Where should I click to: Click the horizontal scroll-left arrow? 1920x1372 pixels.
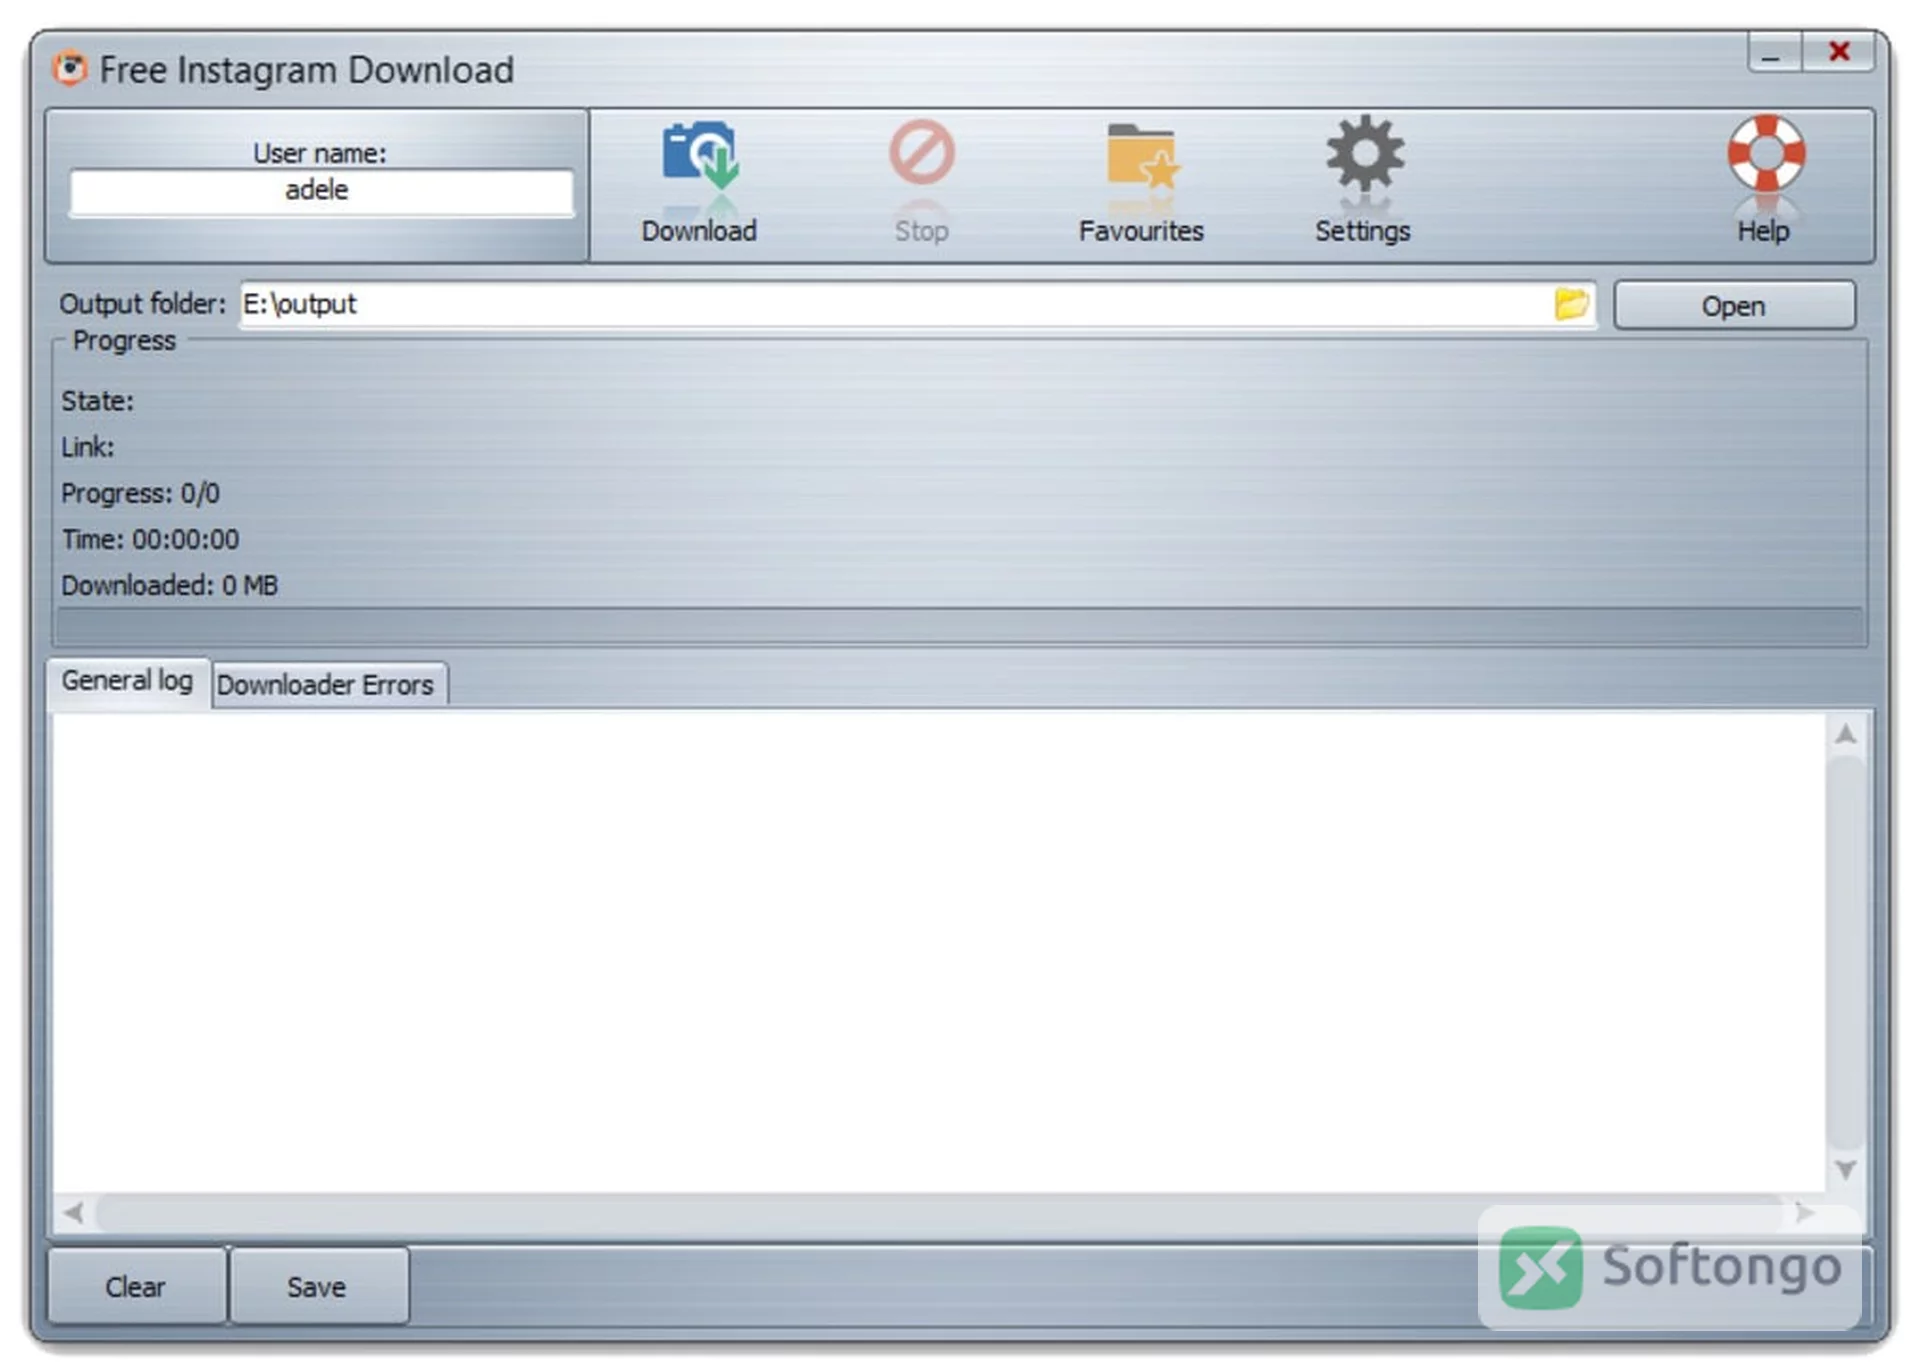pyautogui.click(x=74, y=1213)
